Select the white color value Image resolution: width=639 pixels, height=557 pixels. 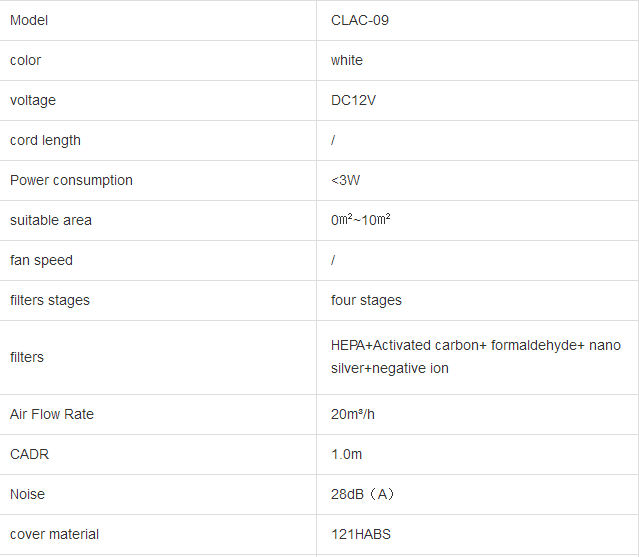click(x=347, y=60)
